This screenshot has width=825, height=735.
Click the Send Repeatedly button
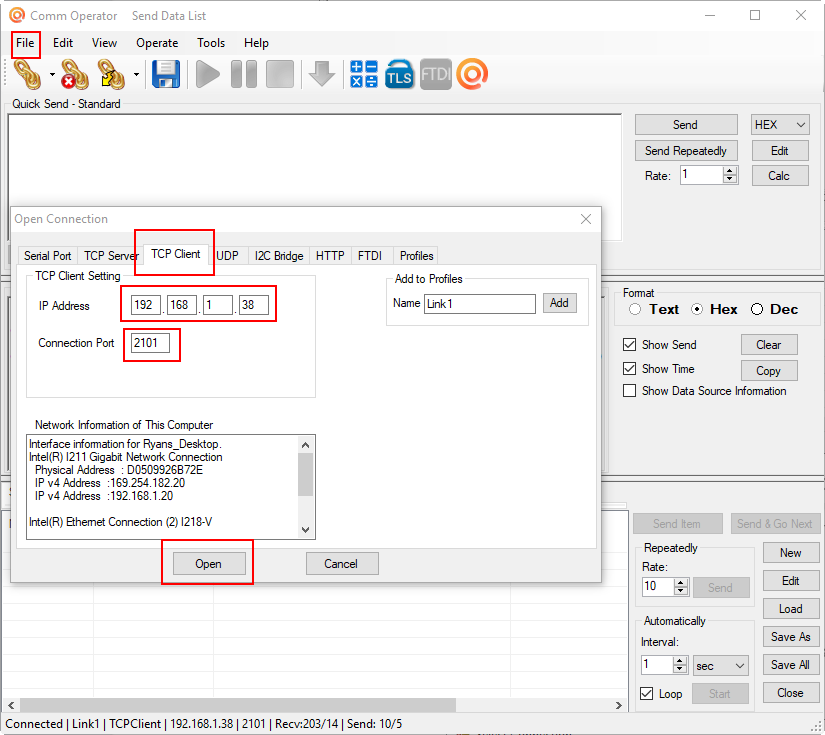point(686,151)
